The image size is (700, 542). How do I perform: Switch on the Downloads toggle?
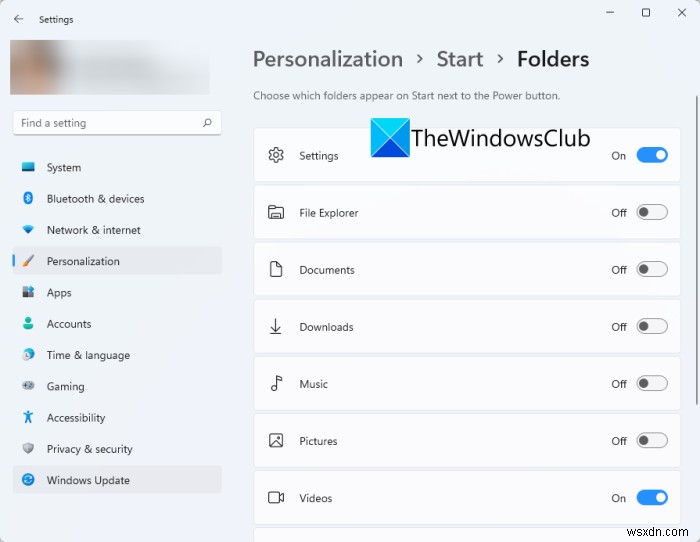(652, 326)
